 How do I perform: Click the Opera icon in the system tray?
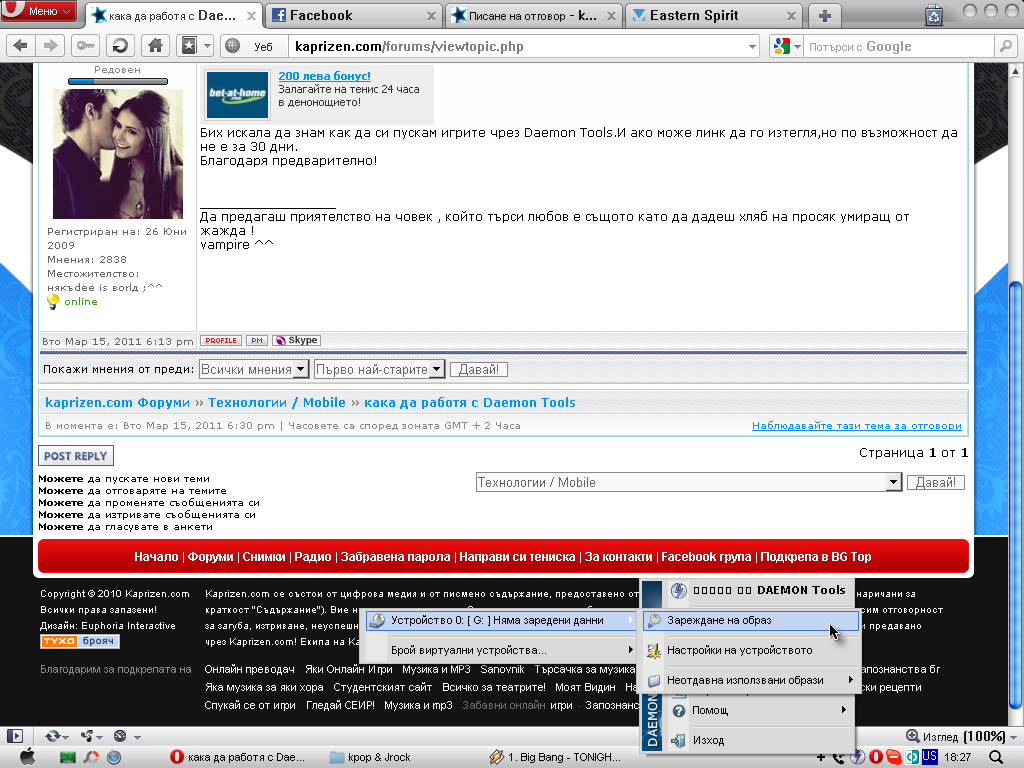pyautogui.click(x=876, y=757)
